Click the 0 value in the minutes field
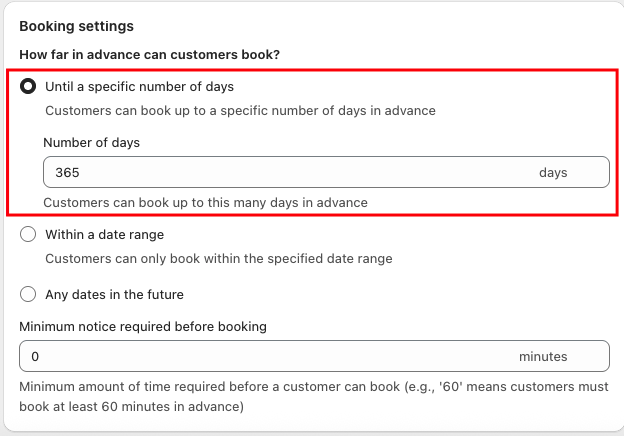The height and width of the screenshot is (436, 624). (35, 356)
